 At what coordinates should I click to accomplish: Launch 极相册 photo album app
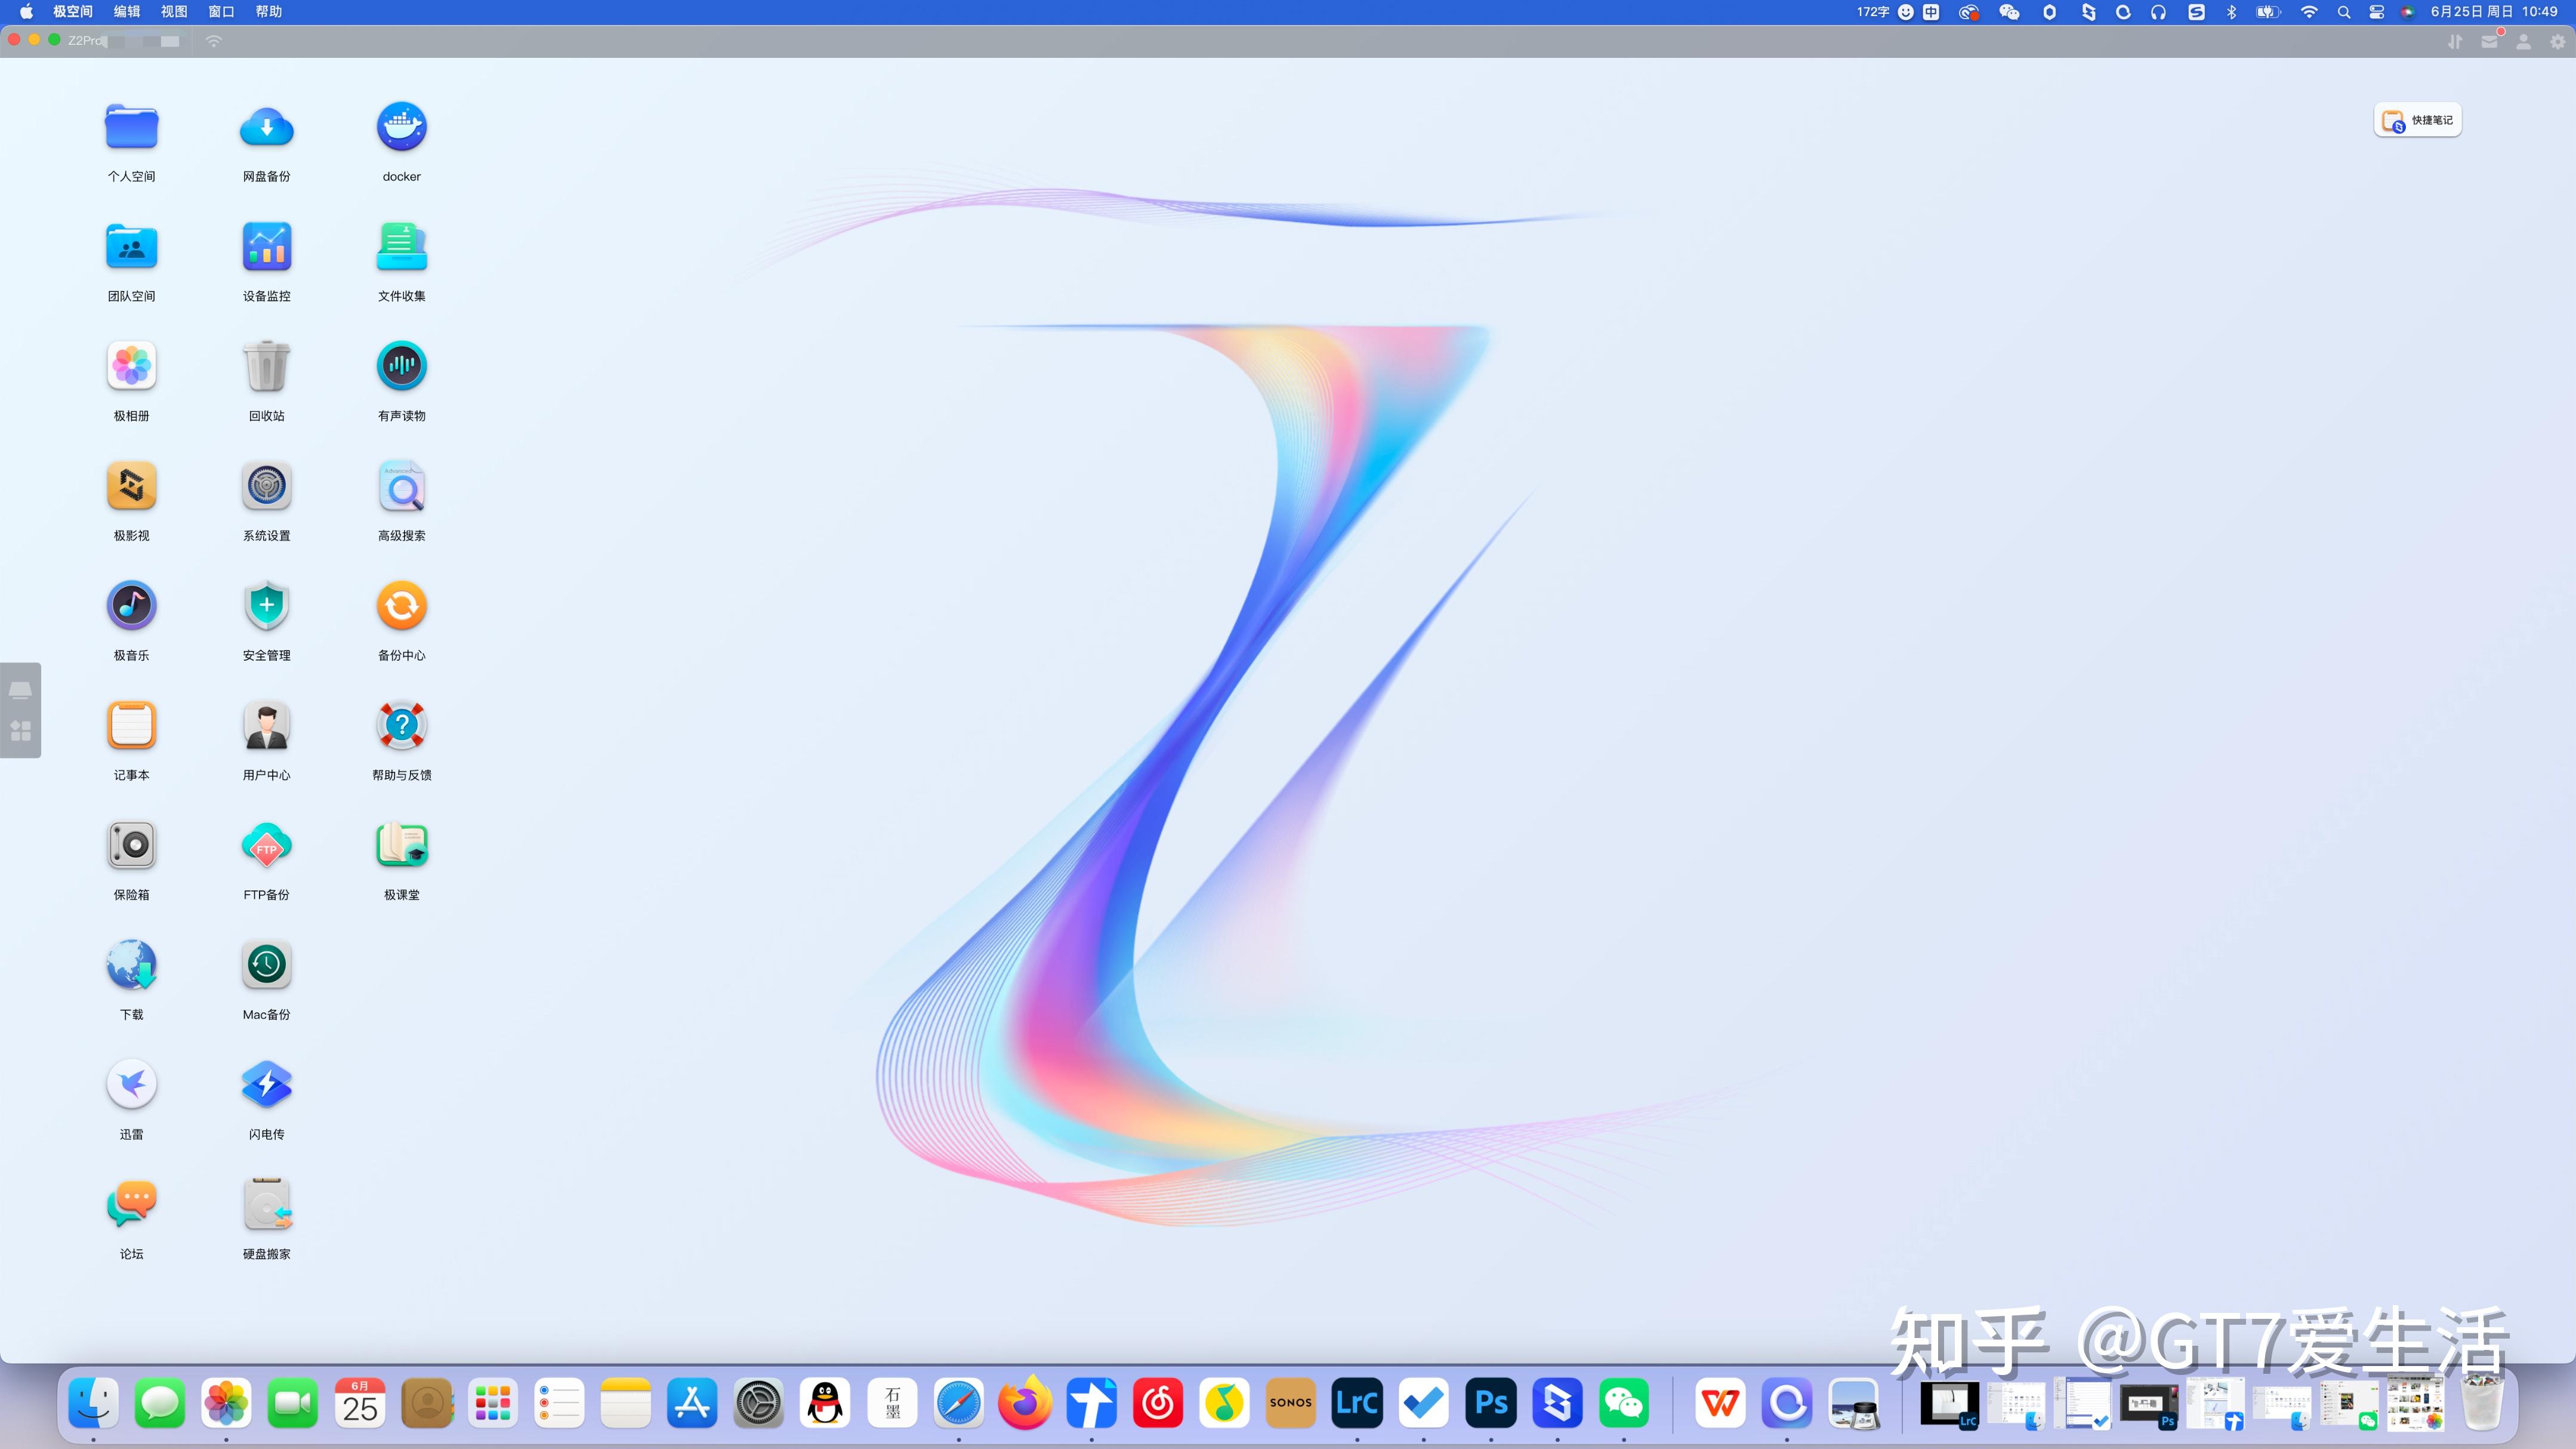tap(131, 366)
